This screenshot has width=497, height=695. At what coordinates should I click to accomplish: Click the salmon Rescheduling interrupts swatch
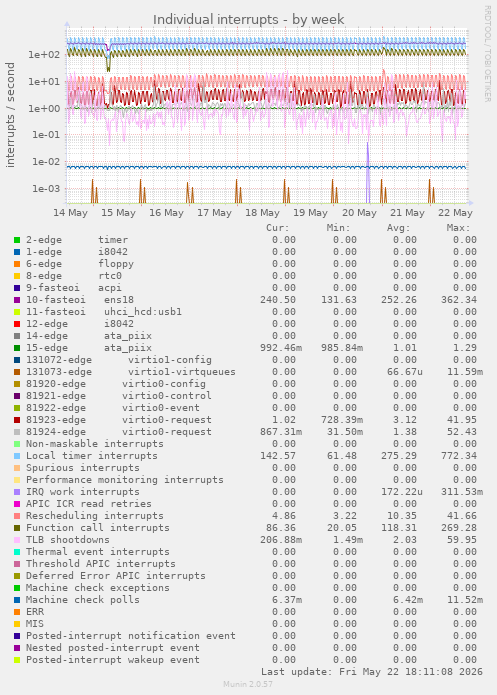point(17,516)
